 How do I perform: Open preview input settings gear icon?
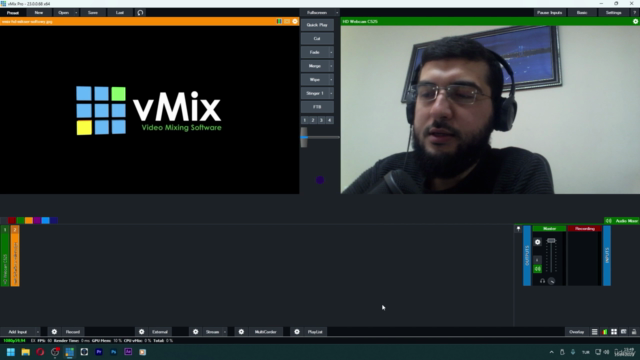coord(295,21)
